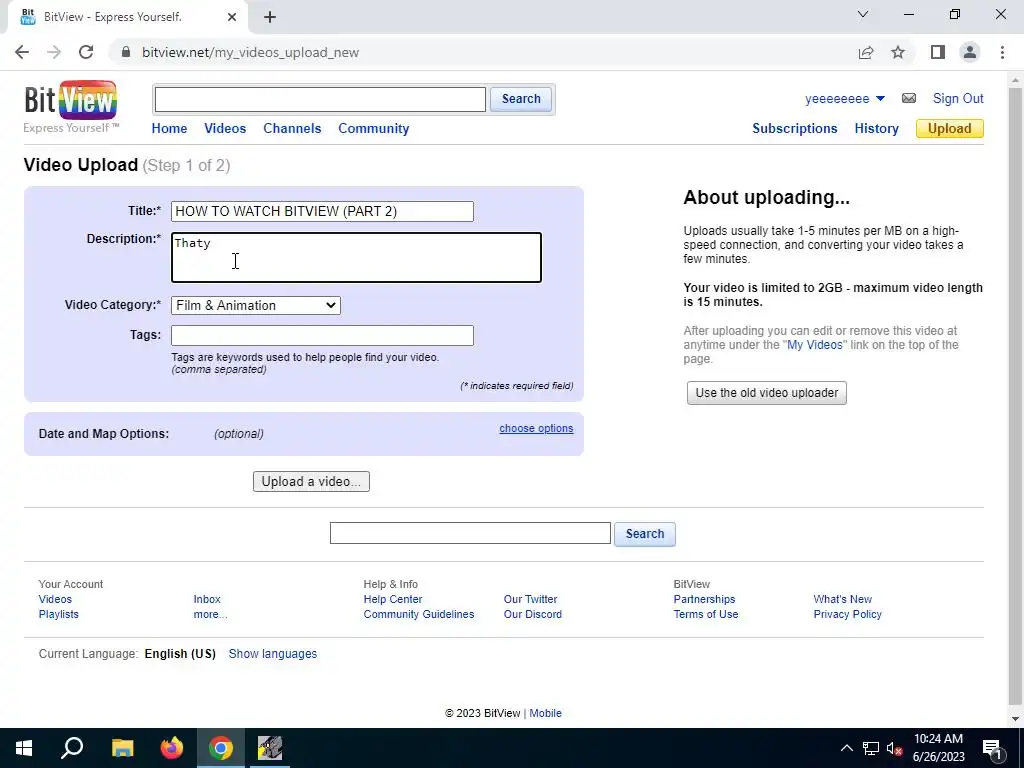Focus the top search input field
Viewport: 1024px width, 768px height.
point(320,99)
